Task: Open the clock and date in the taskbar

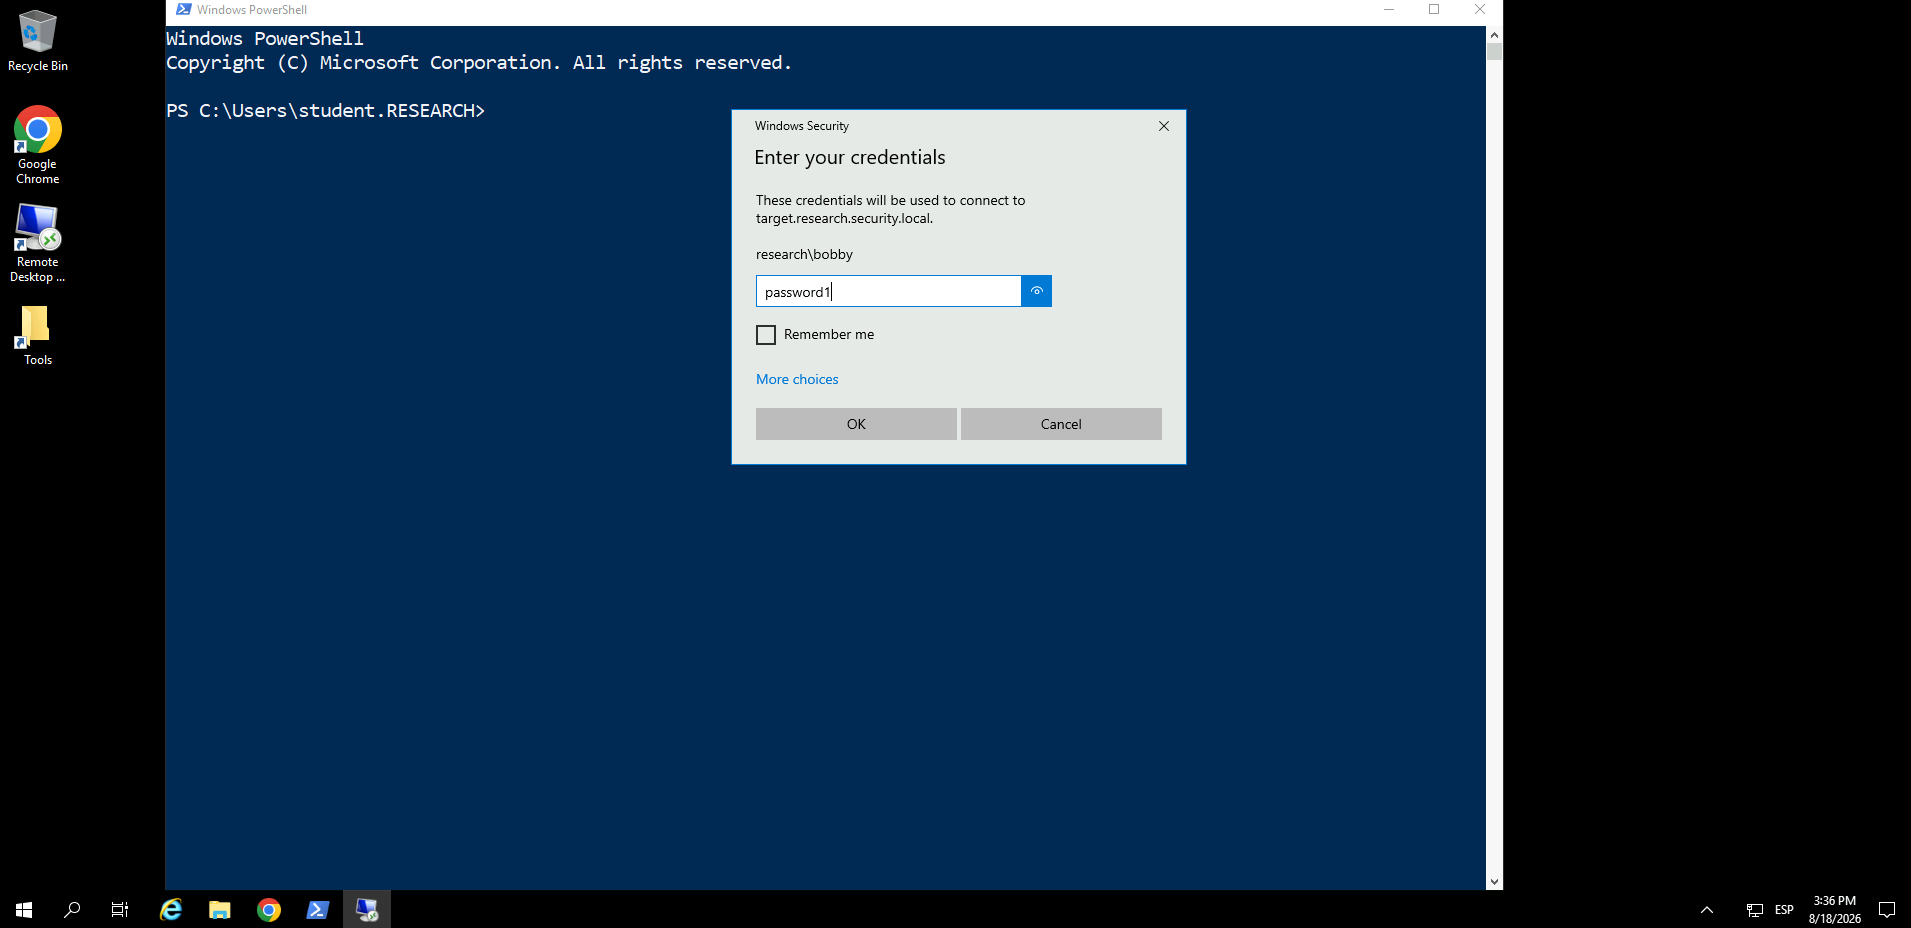Action: (x=1835, y=909)
